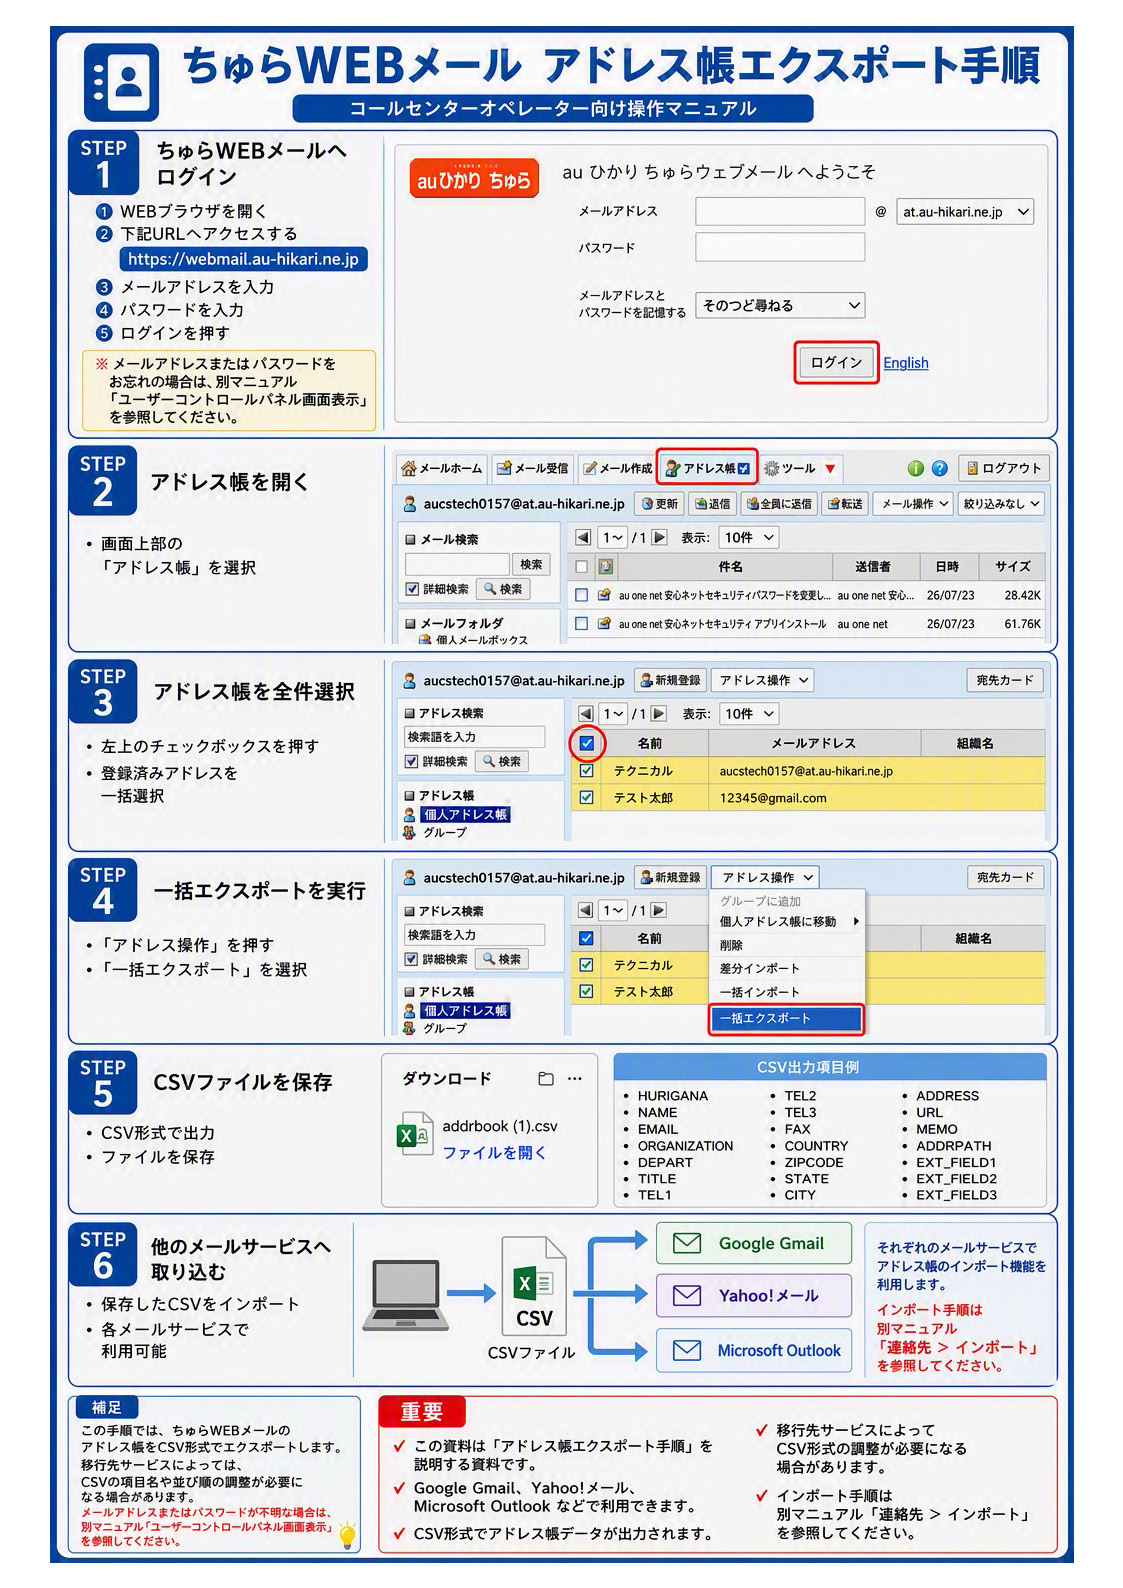
Task: Click previous-page arrow in Step 2 mail list
Action: click(x=584, y=538)
